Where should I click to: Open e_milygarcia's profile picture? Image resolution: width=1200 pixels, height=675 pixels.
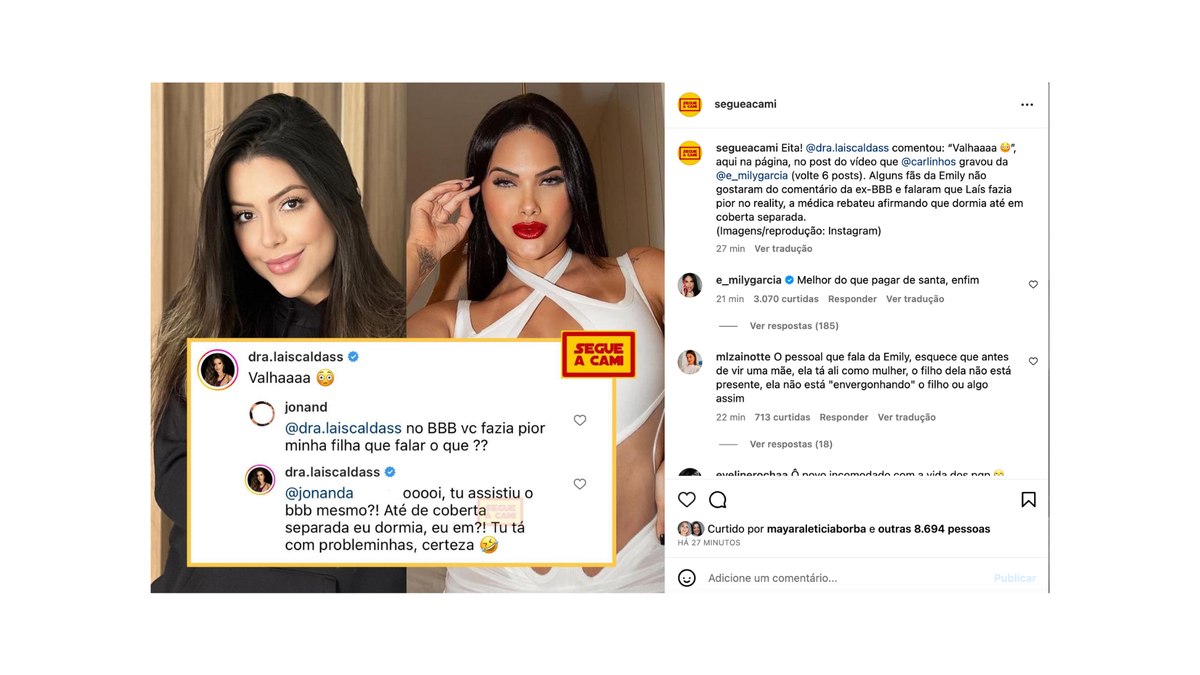[x=690, y=284]
